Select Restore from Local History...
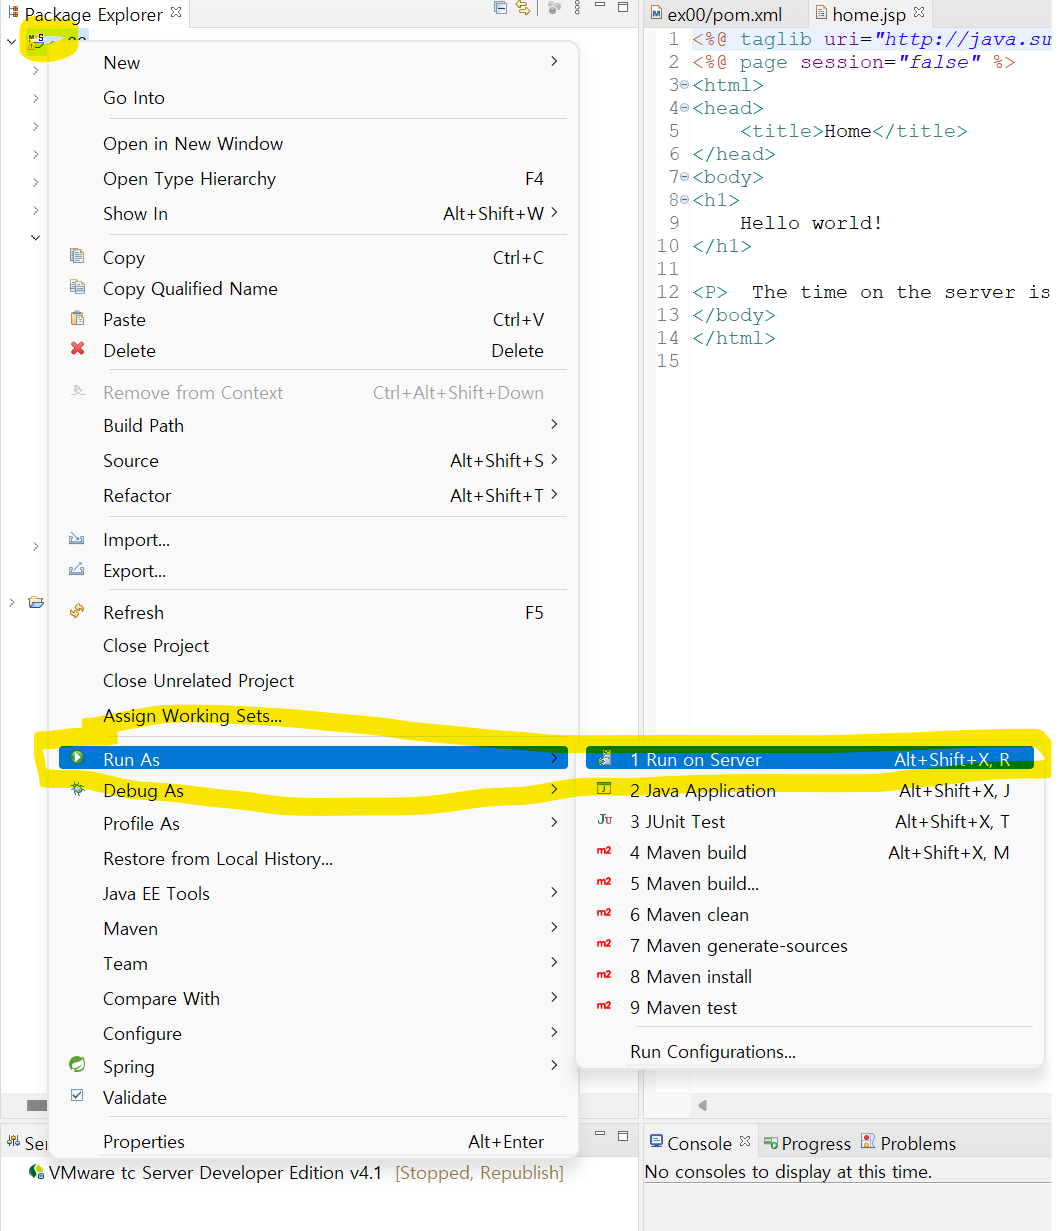This screenshot has height=1231, width=1058. (x=312, y=858)
